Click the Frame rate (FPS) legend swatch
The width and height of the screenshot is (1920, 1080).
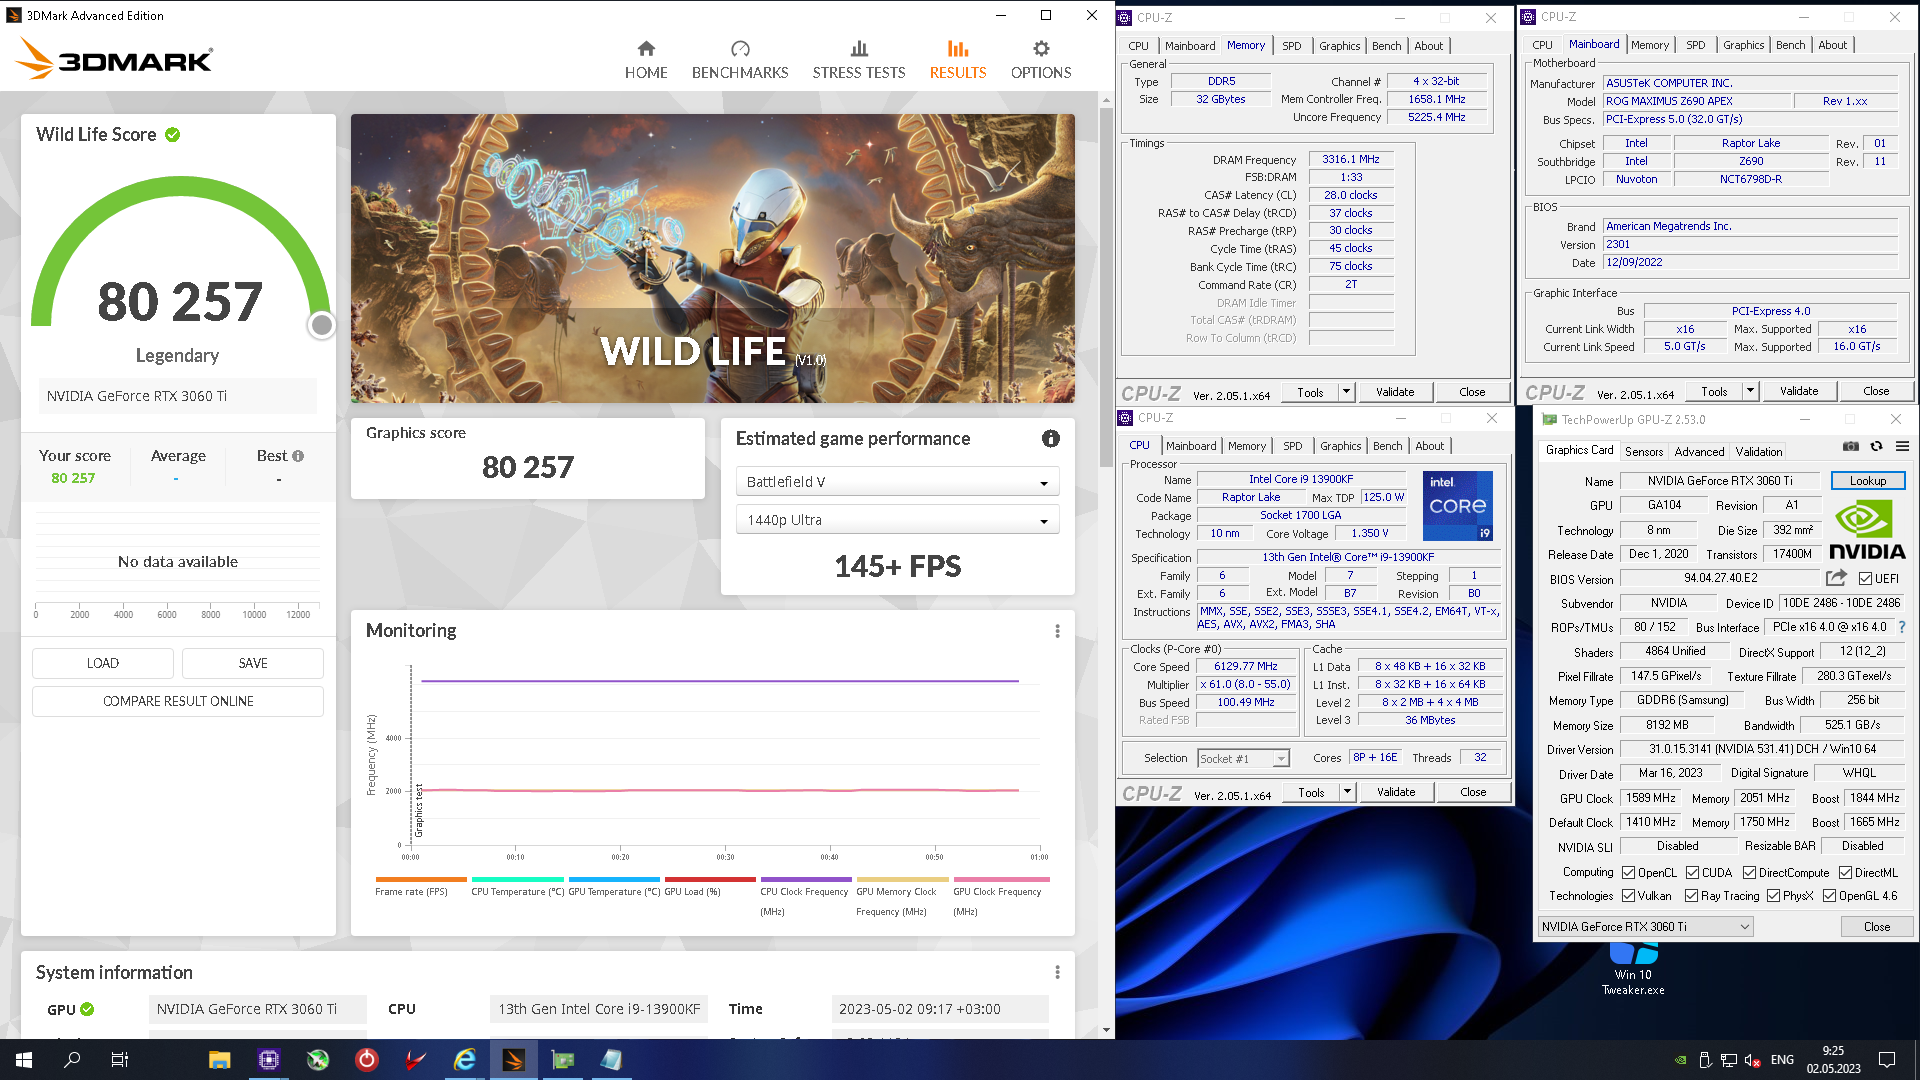420,880
